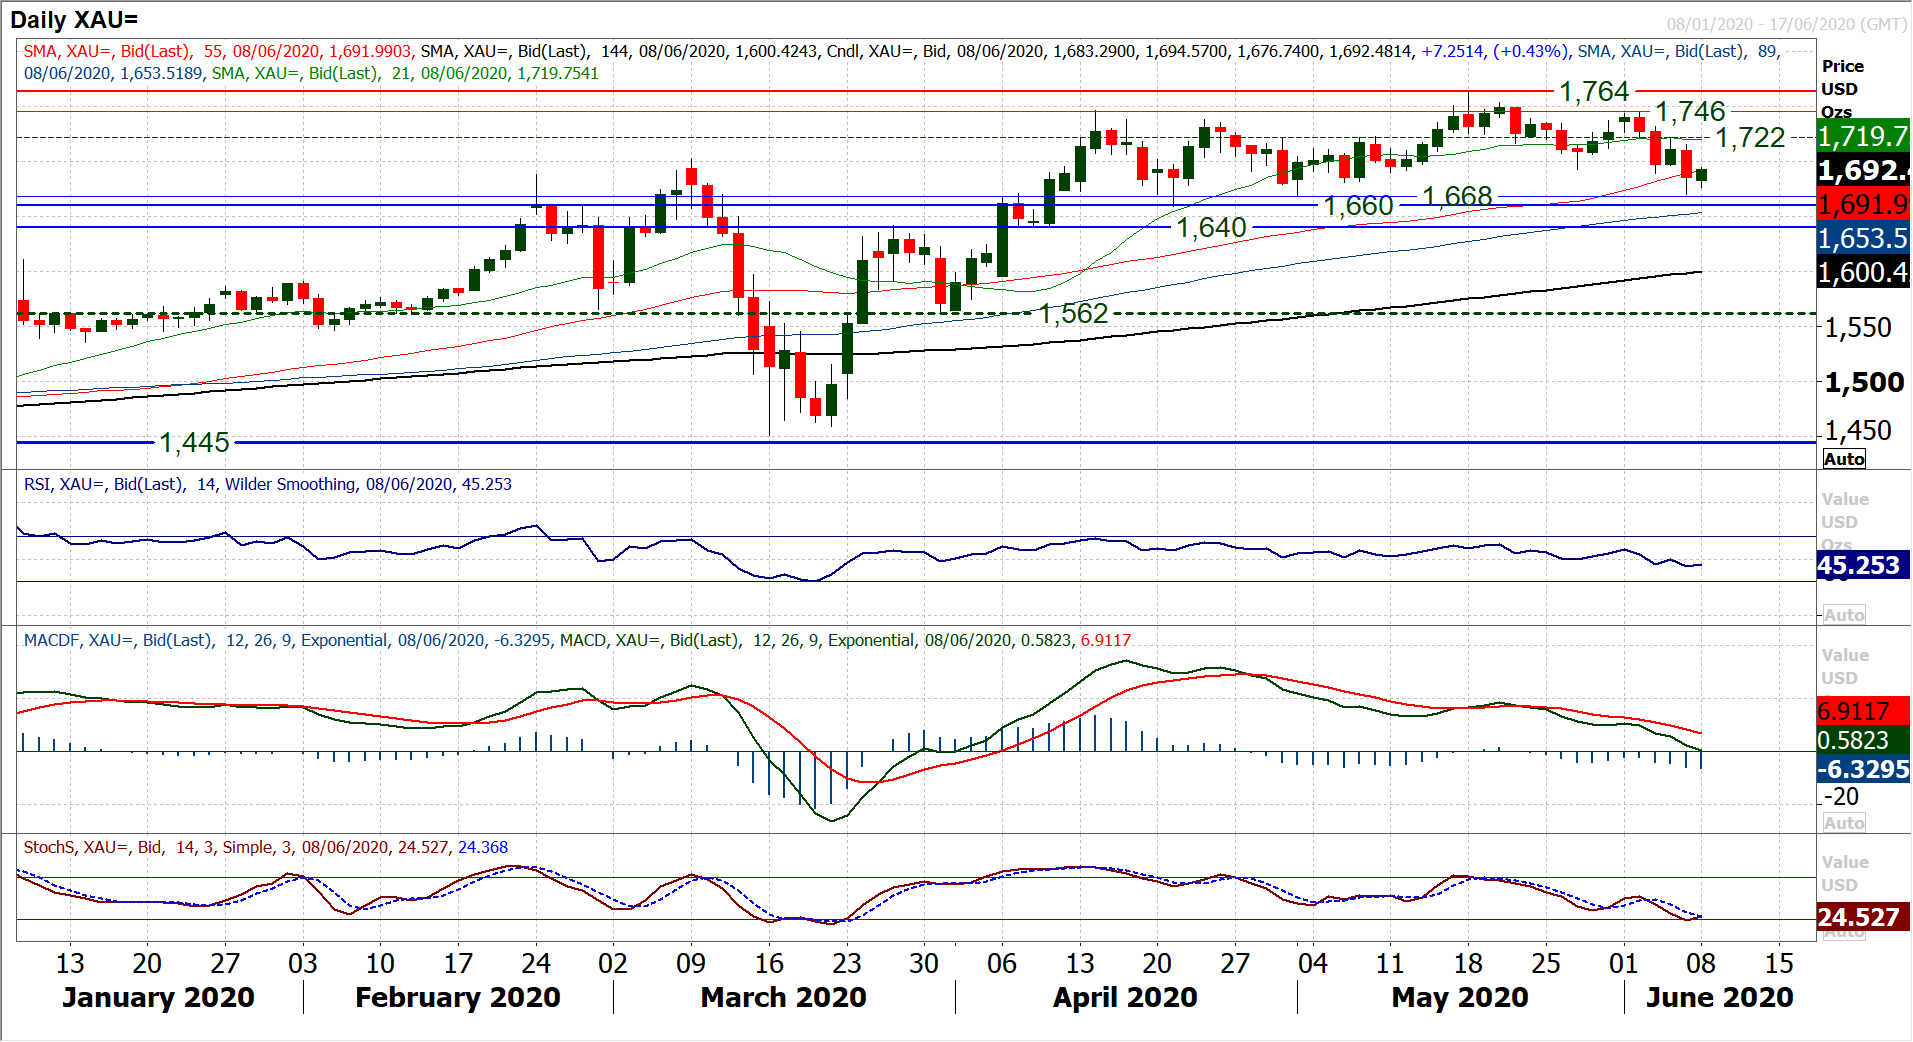Click the RSI value tag 45.253
This screenshot has height=1042, width=1913.
1862,566
